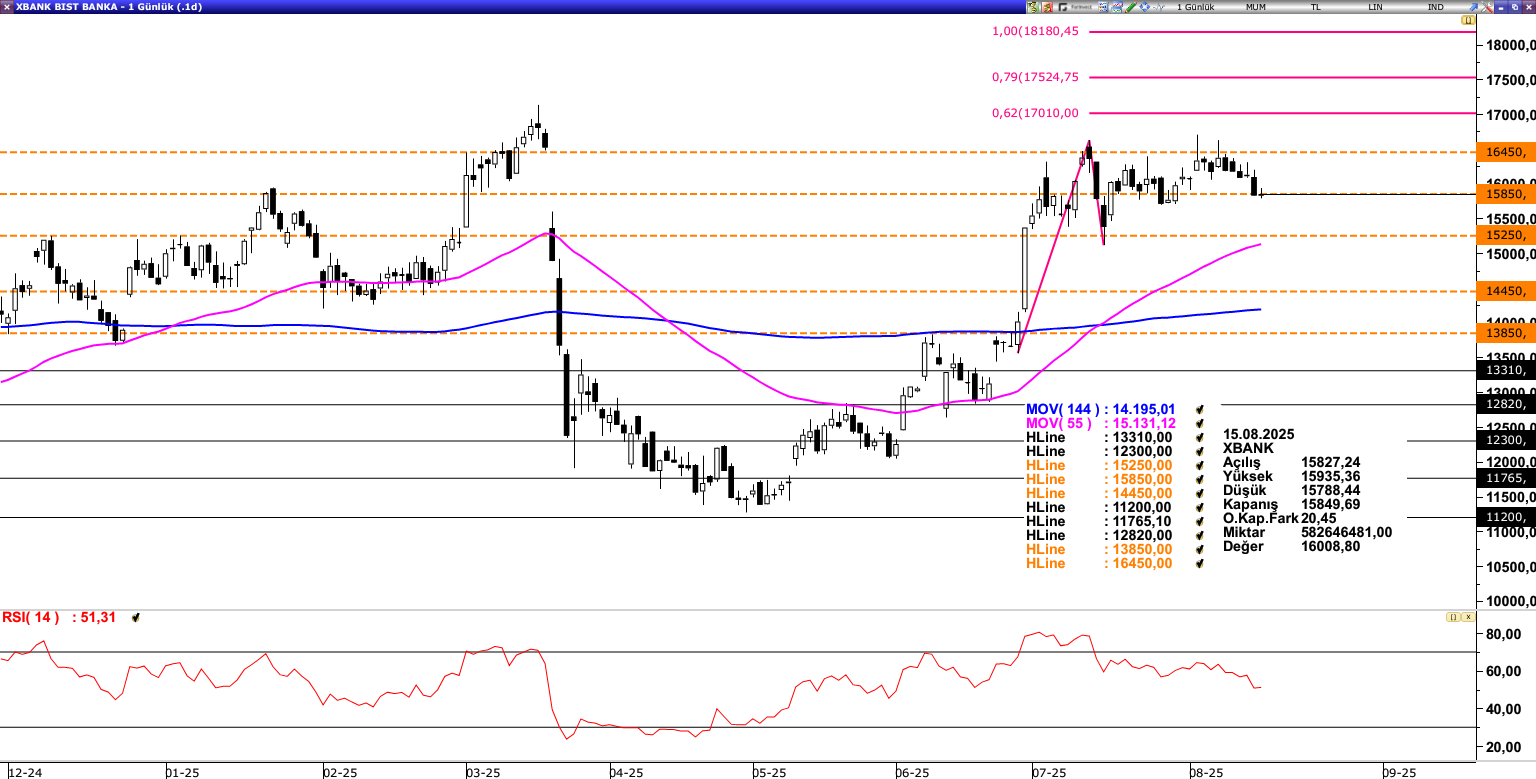Viewport: 1536px width, 779px height.
Task: Click the pulse waveform indicator icon
Action: (1158, 7)
